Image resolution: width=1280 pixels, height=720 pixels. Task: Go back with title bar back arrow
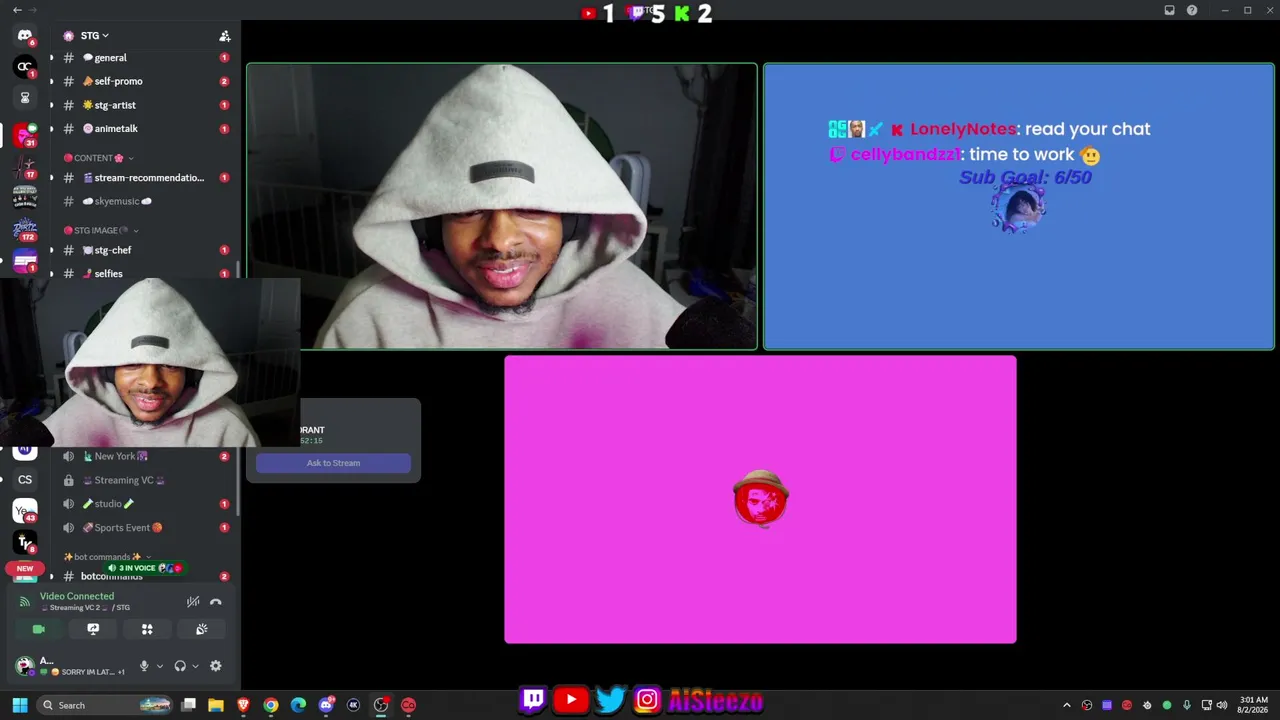17,10
